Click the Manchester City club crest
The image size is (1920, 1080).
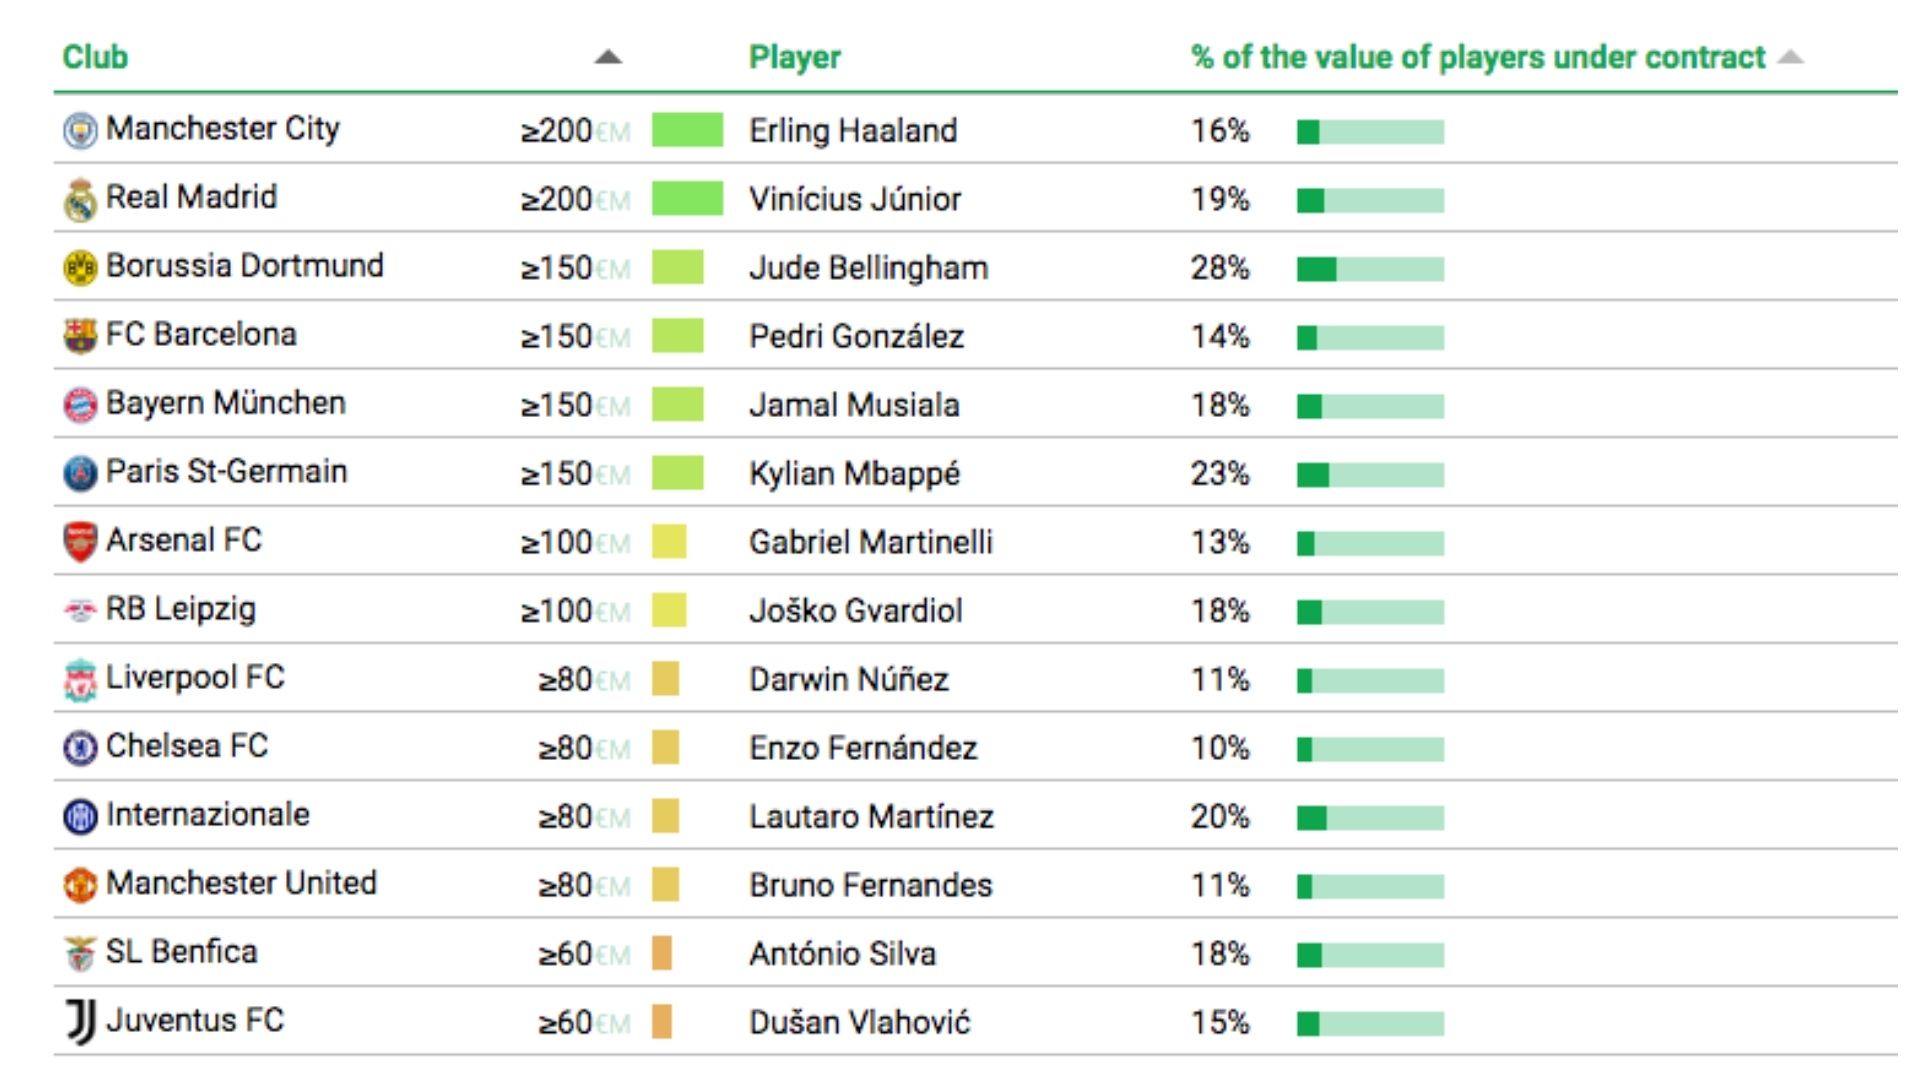80,130
